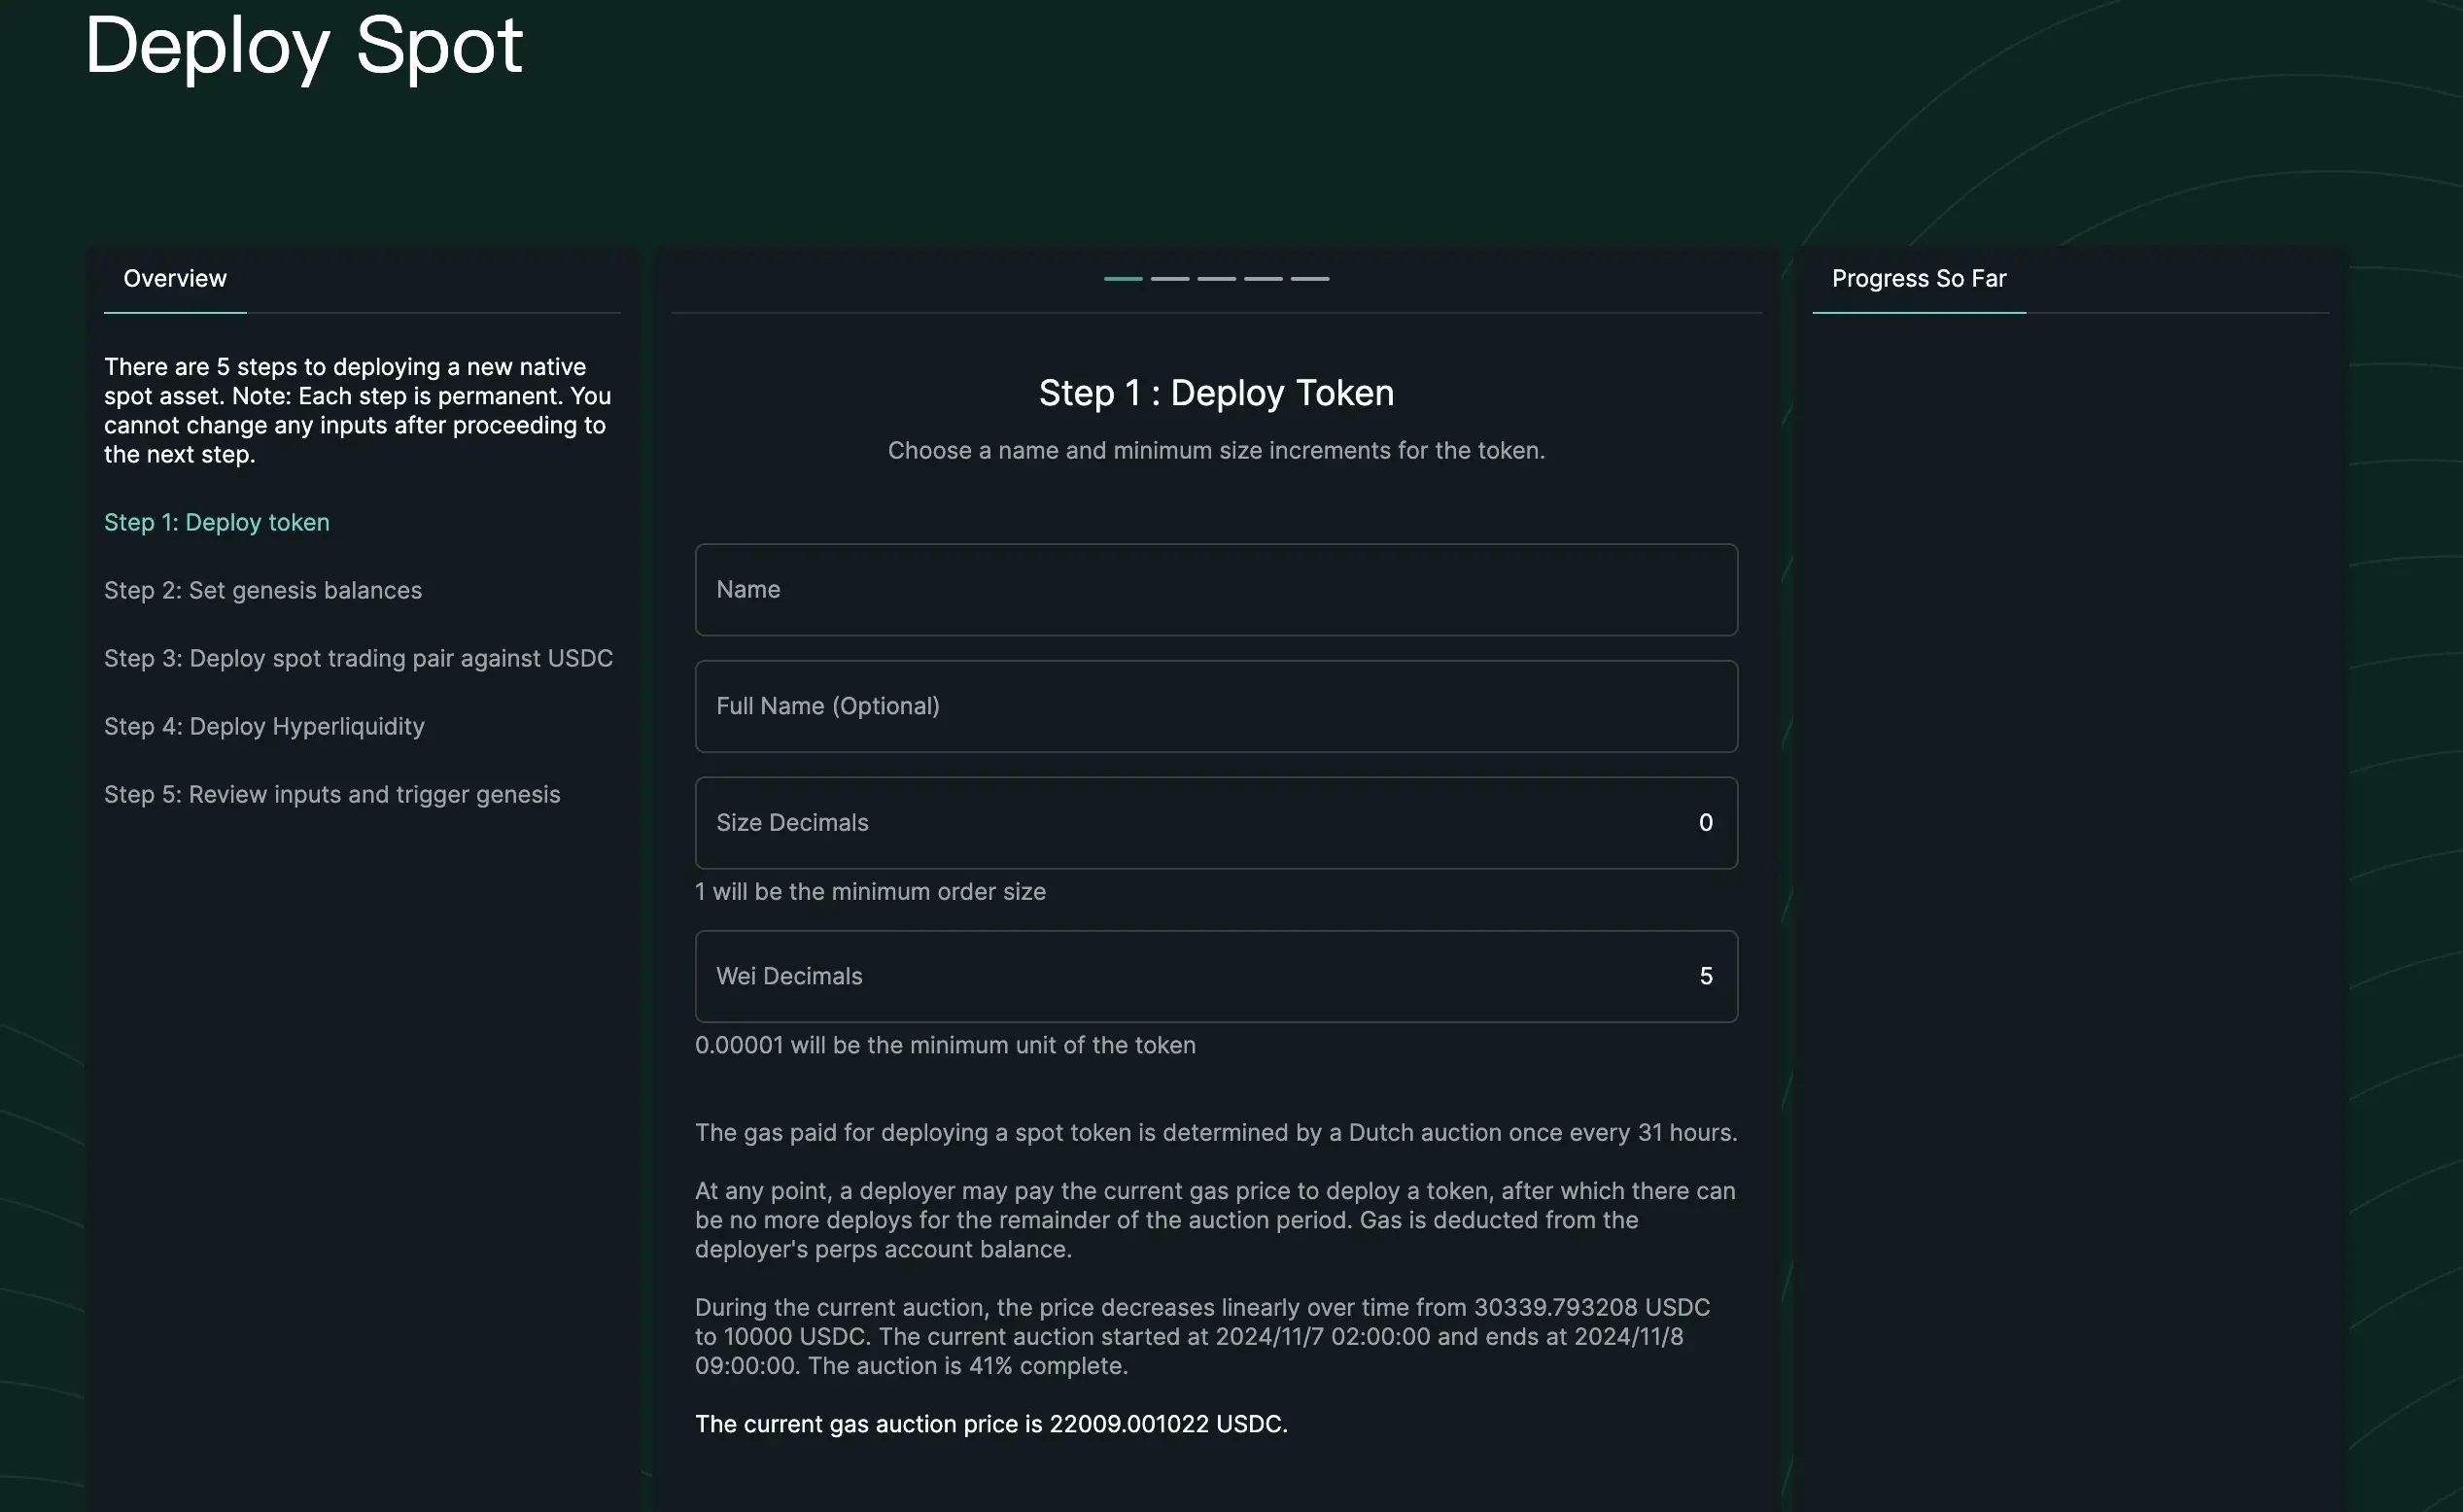
Task: Click the first step progress indicator dash
Action: click(x=1123, y=279)
